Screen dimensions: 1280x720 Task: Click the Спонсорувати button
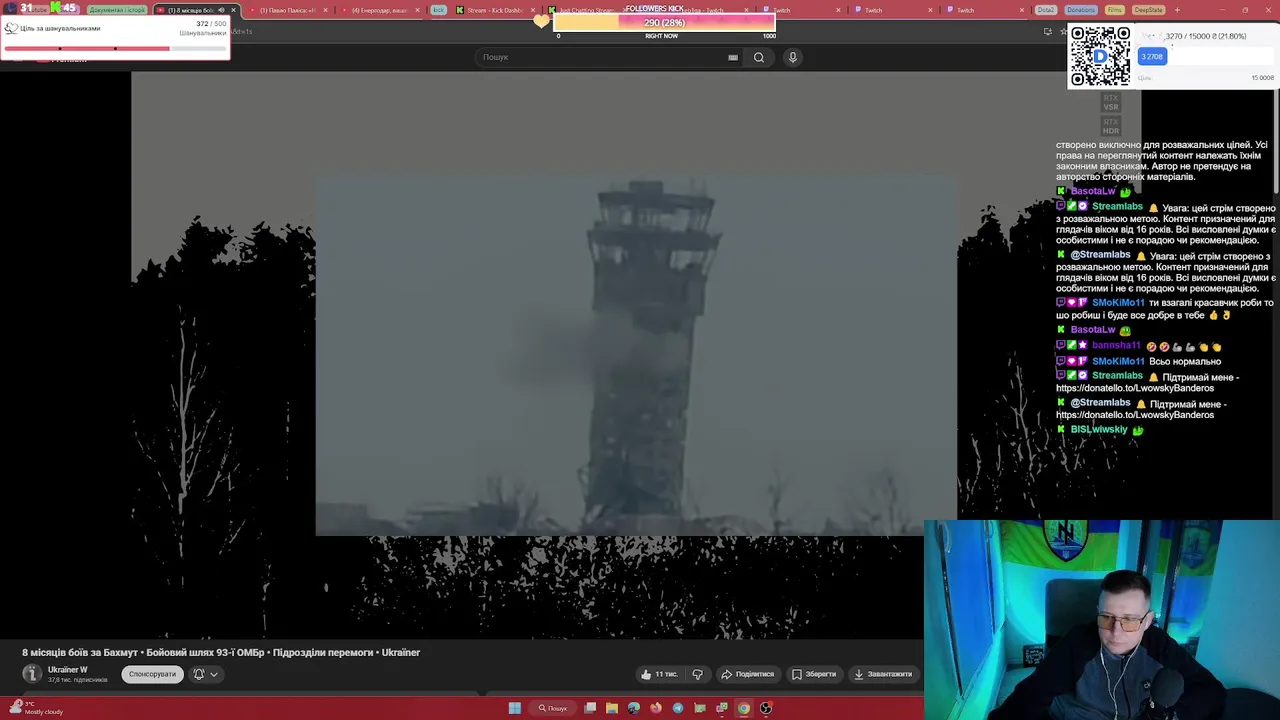click(x=152, y=674)
